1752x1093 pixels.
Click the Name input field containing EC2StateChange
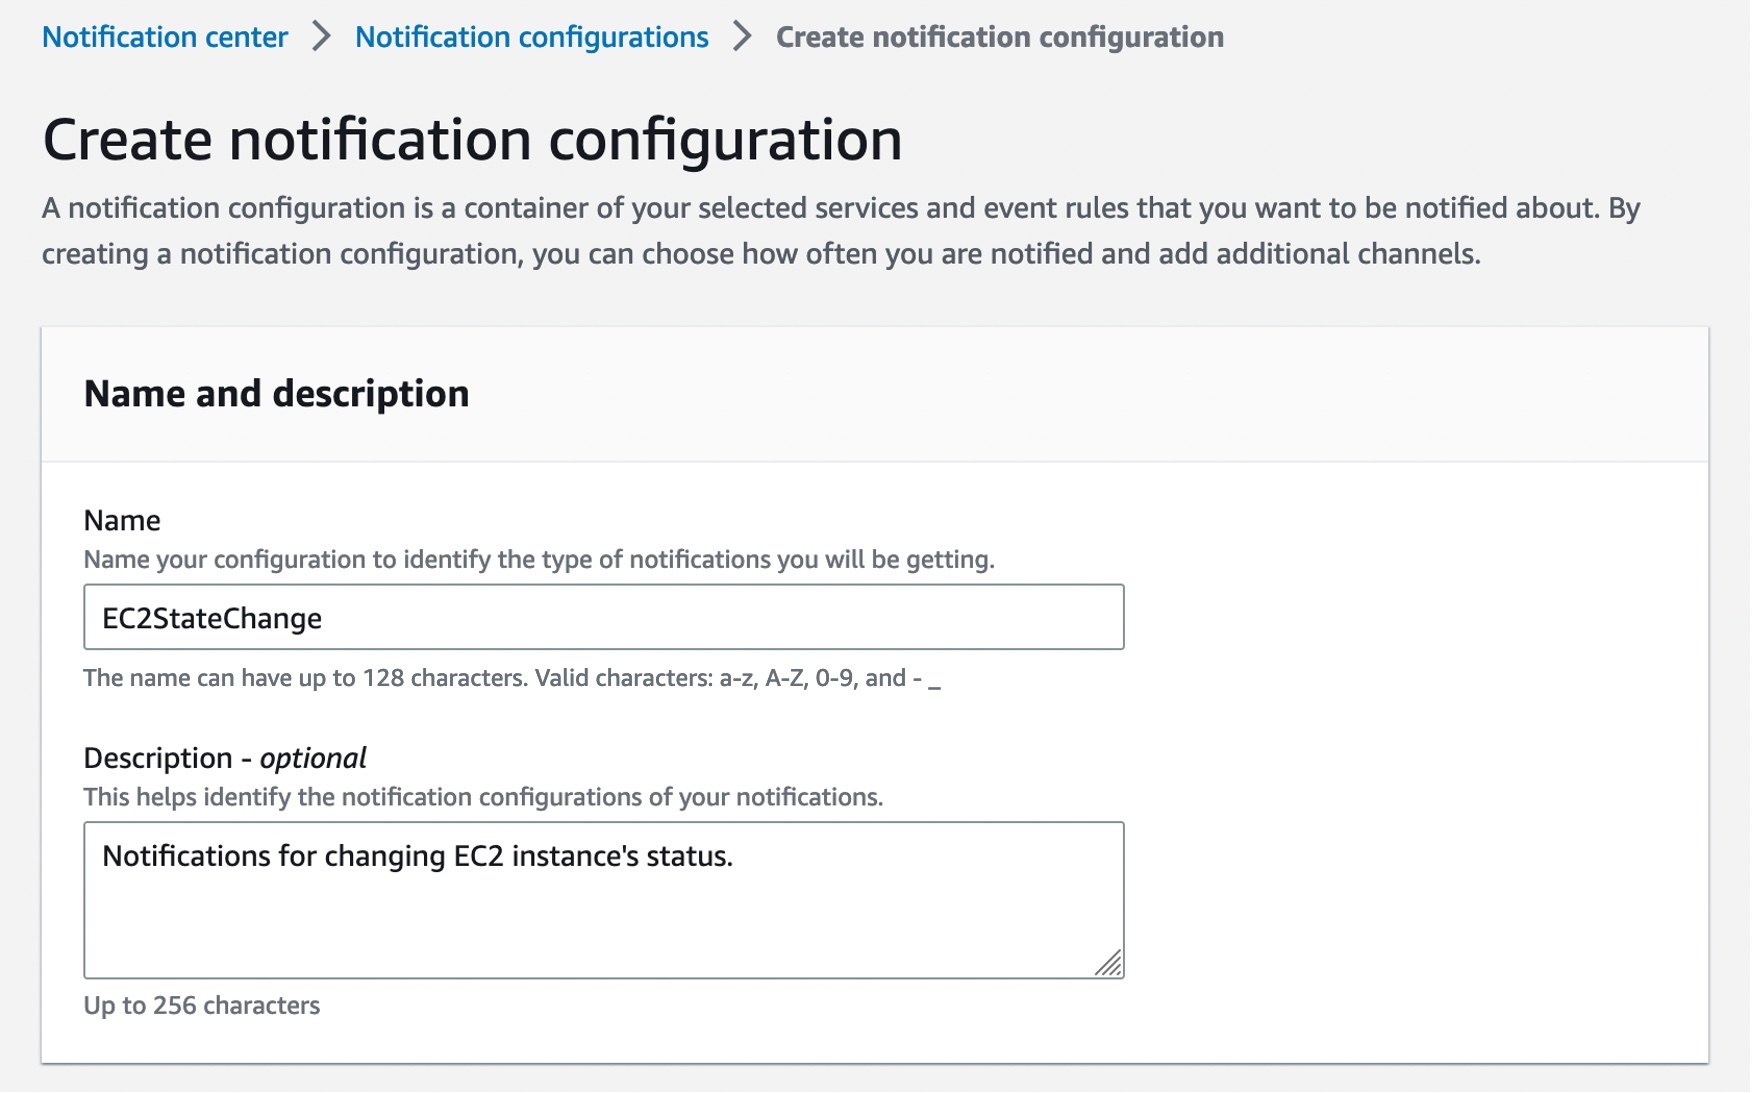604,617
